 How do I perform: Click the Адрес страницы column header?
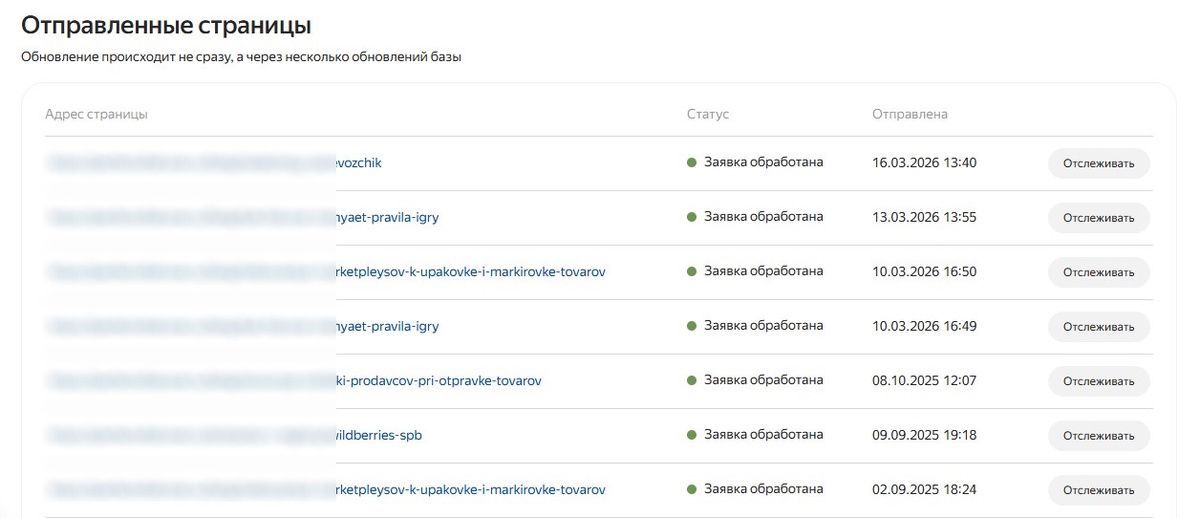pos(96,114)
